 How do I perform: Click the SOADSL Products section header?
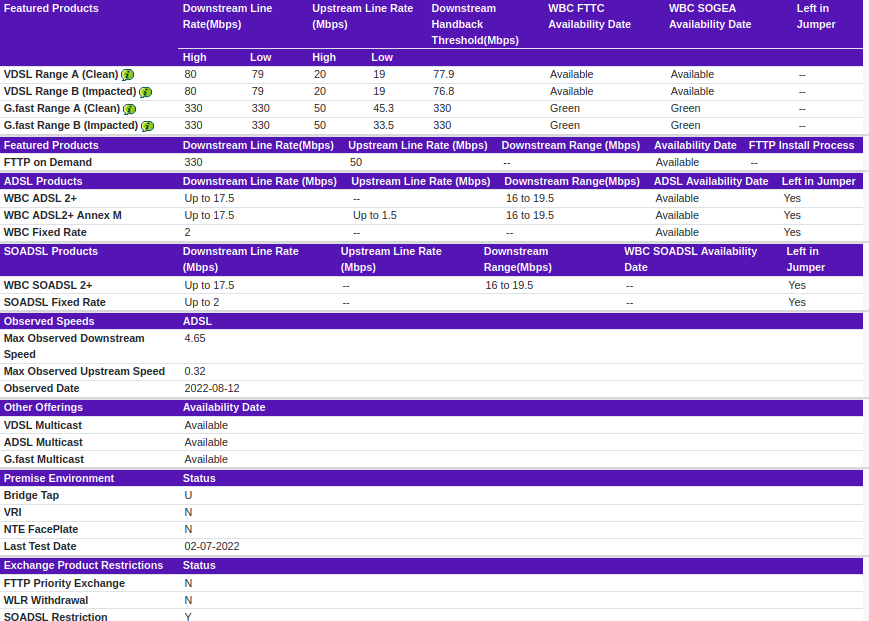point(51,251)
